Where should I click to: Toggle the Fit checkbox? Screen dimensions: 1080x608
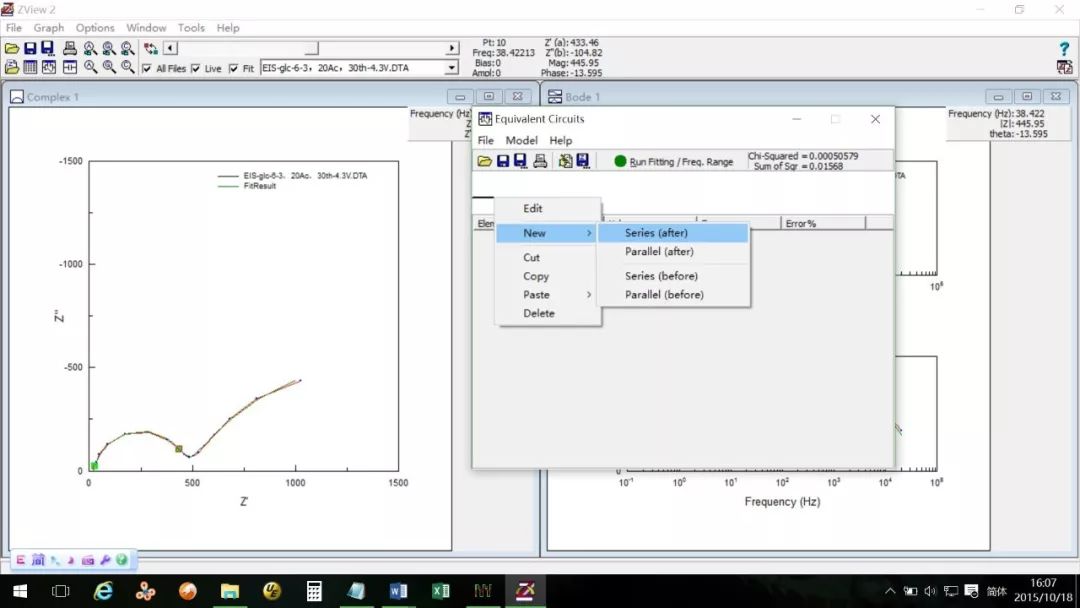coord(233,68)
